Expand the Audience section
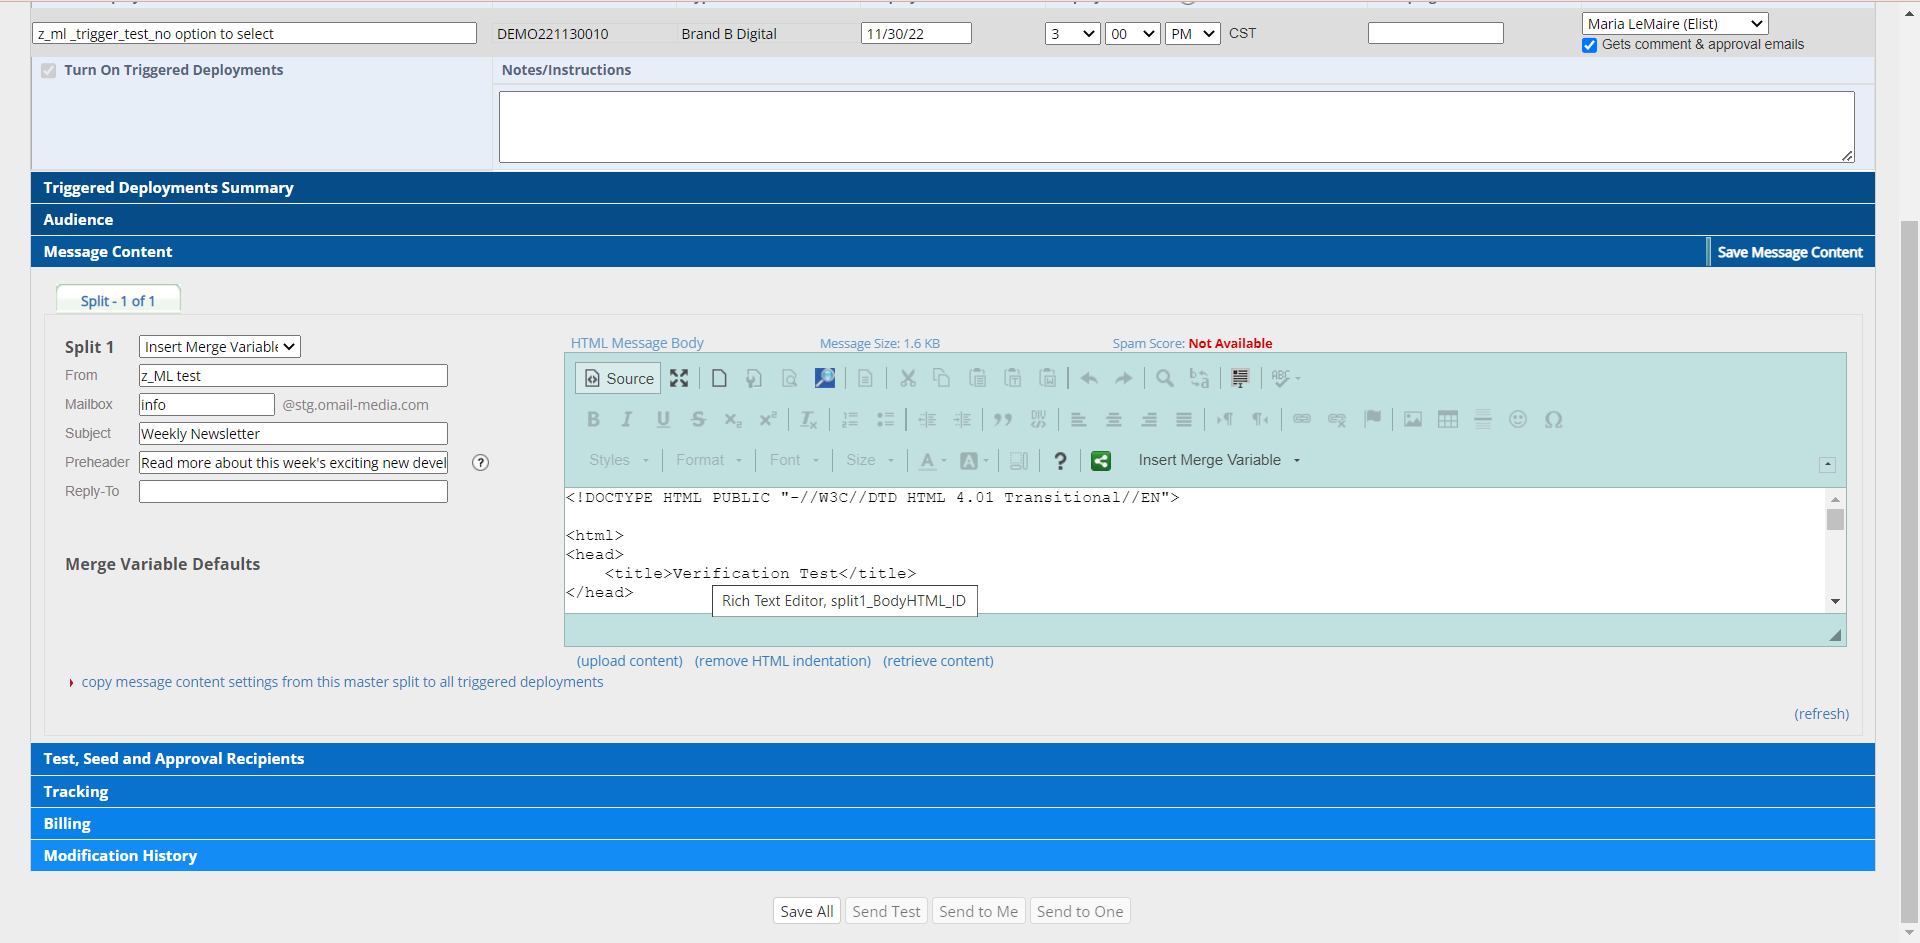This screenshot has height=943, width=1920. [78, 220]
